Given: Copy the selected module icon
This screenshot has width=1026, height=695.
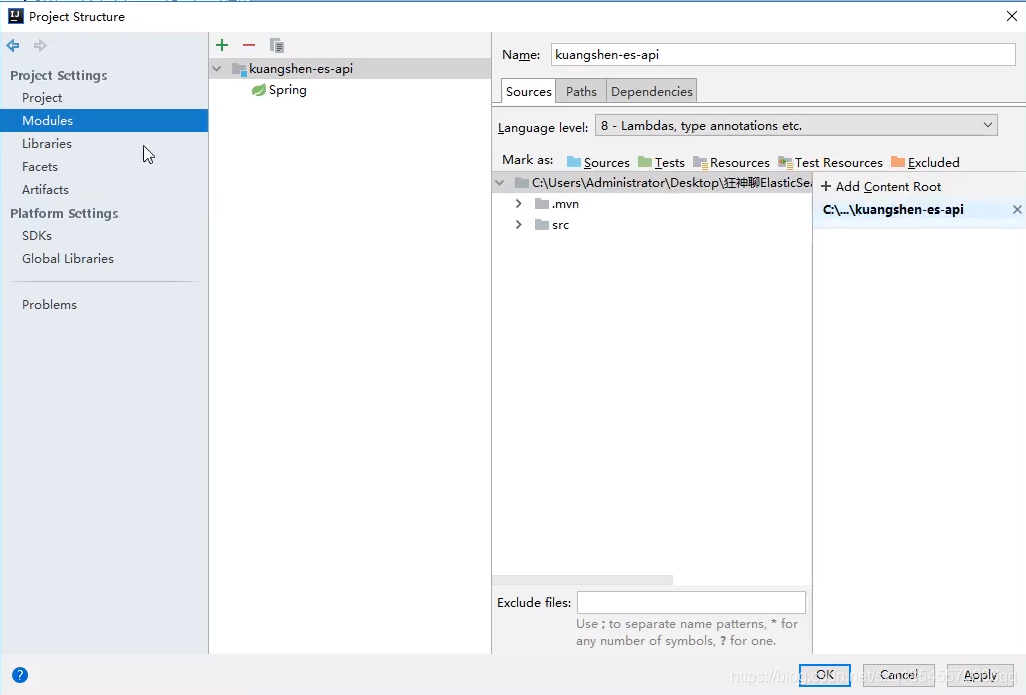Looking at the screenshot, I should (x=276, y=45).
